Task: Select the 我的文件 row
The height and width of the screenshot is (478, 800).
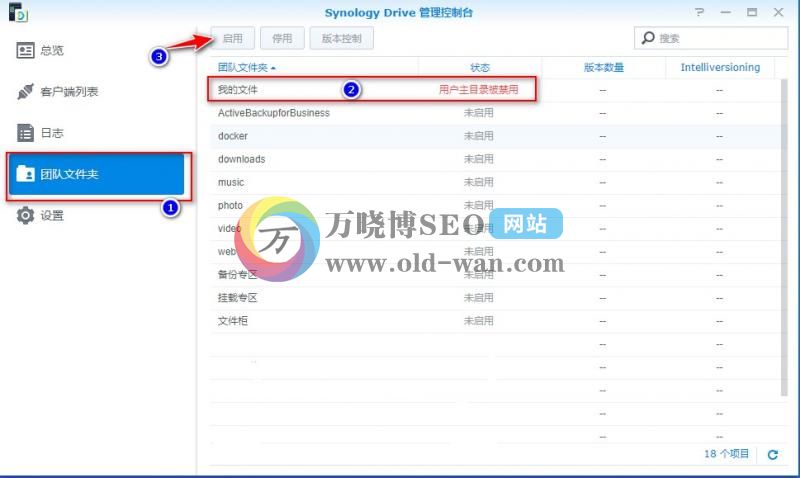Action: point(495,90)
